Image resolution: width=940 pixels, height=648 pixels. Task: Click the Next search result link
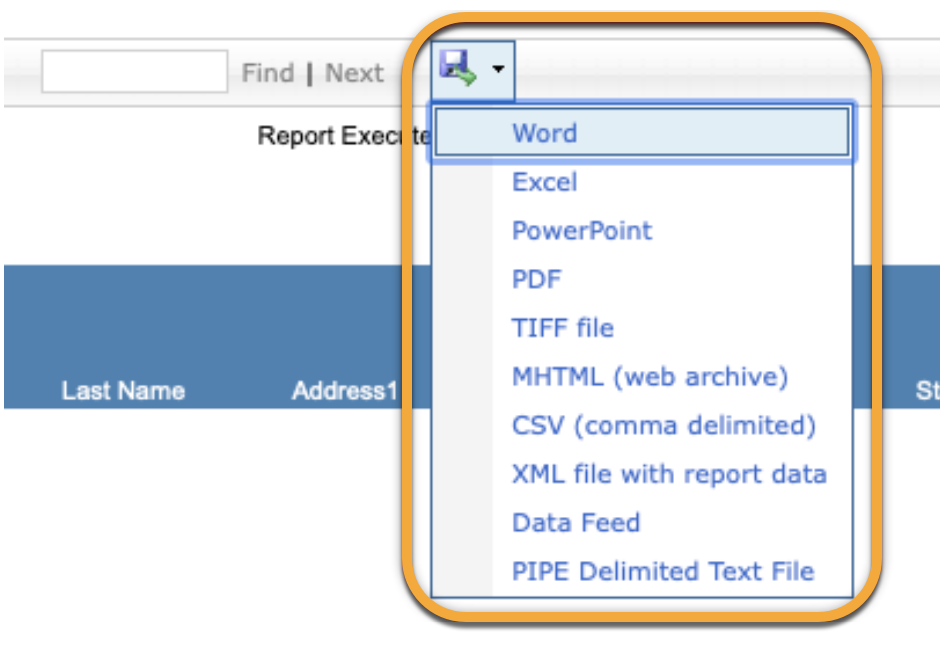[354, 73]
